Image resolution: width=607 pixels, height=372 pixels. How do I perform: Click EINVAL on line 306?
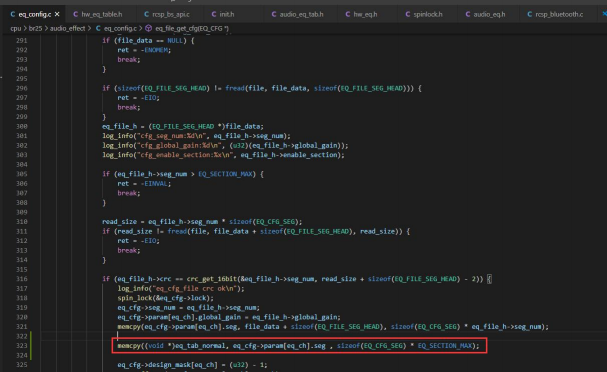click(x=156, y=183)
